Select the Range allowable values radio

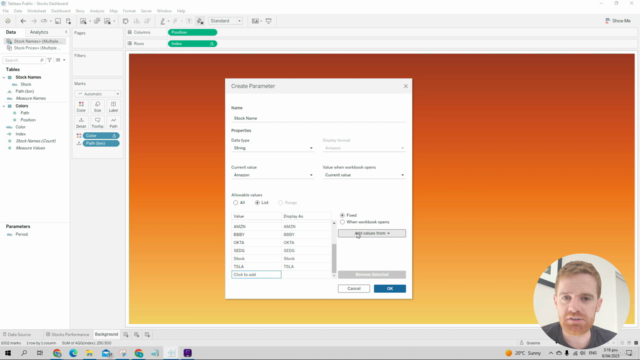280,202
